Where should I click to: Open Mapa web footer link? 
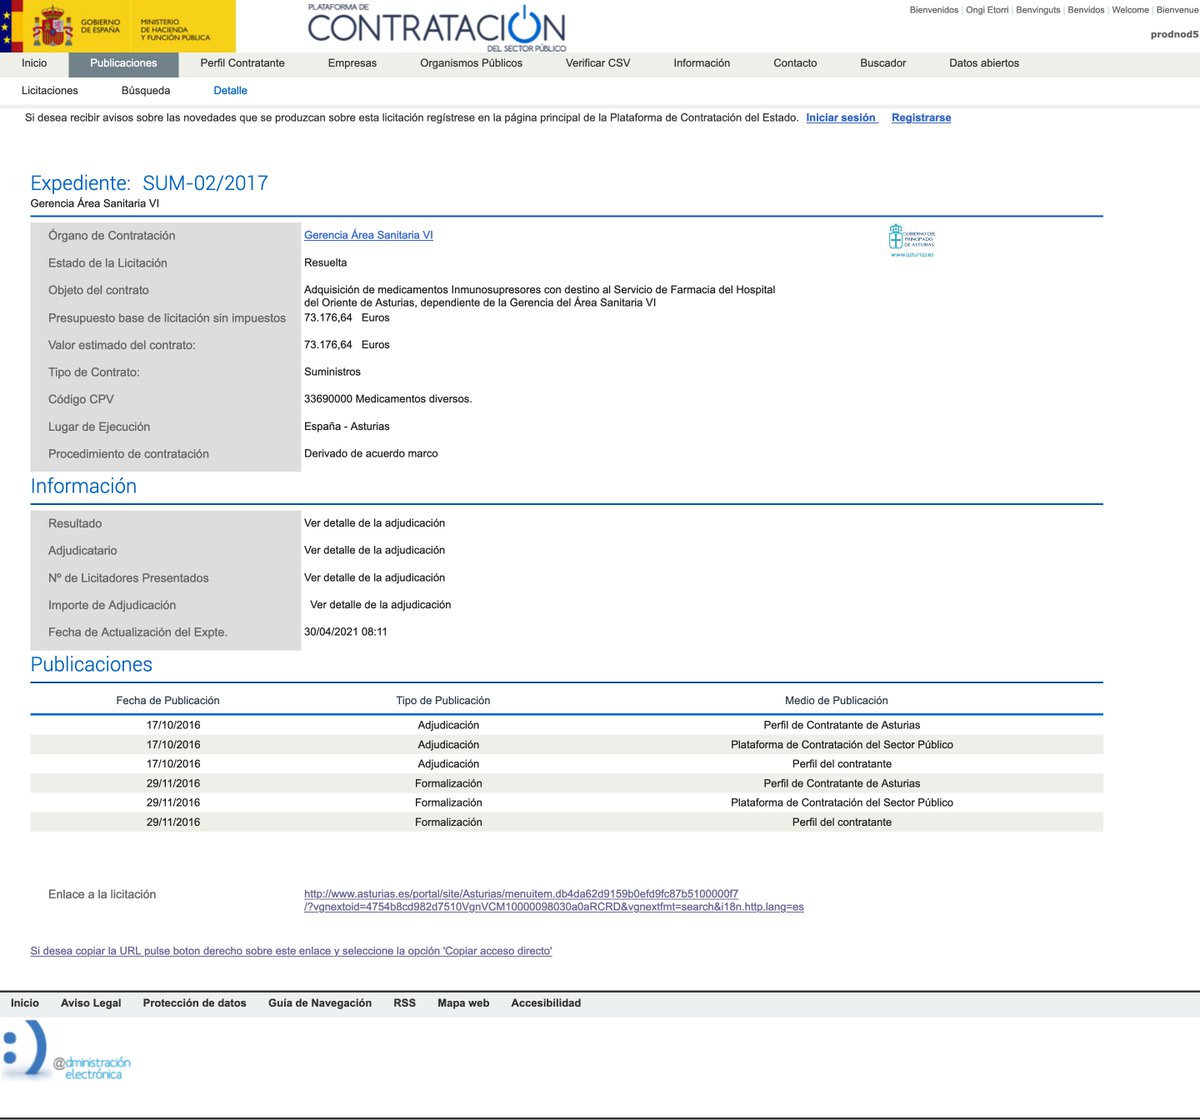[x=463, y=1003]
